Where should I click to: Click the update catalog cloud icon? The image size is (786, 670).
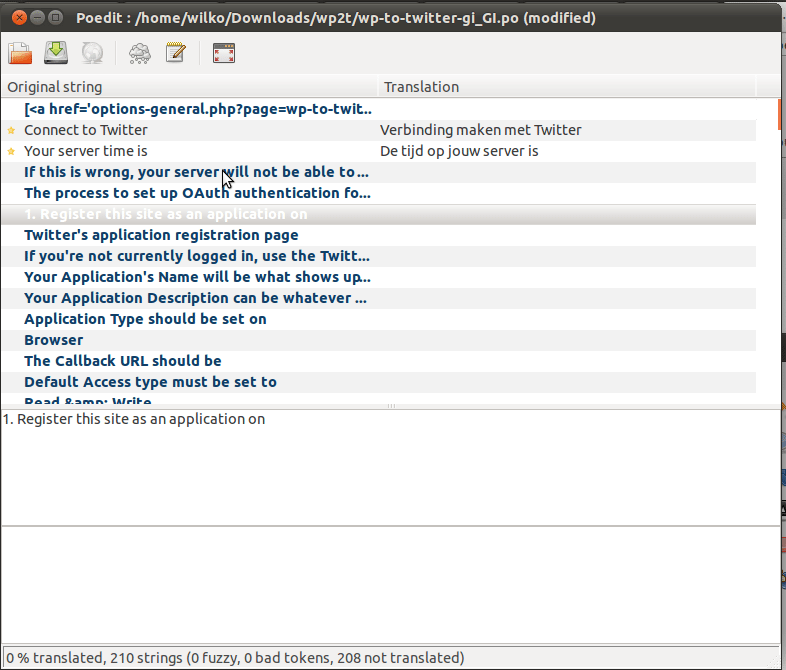pyautogui.click(x=140, y=53)
